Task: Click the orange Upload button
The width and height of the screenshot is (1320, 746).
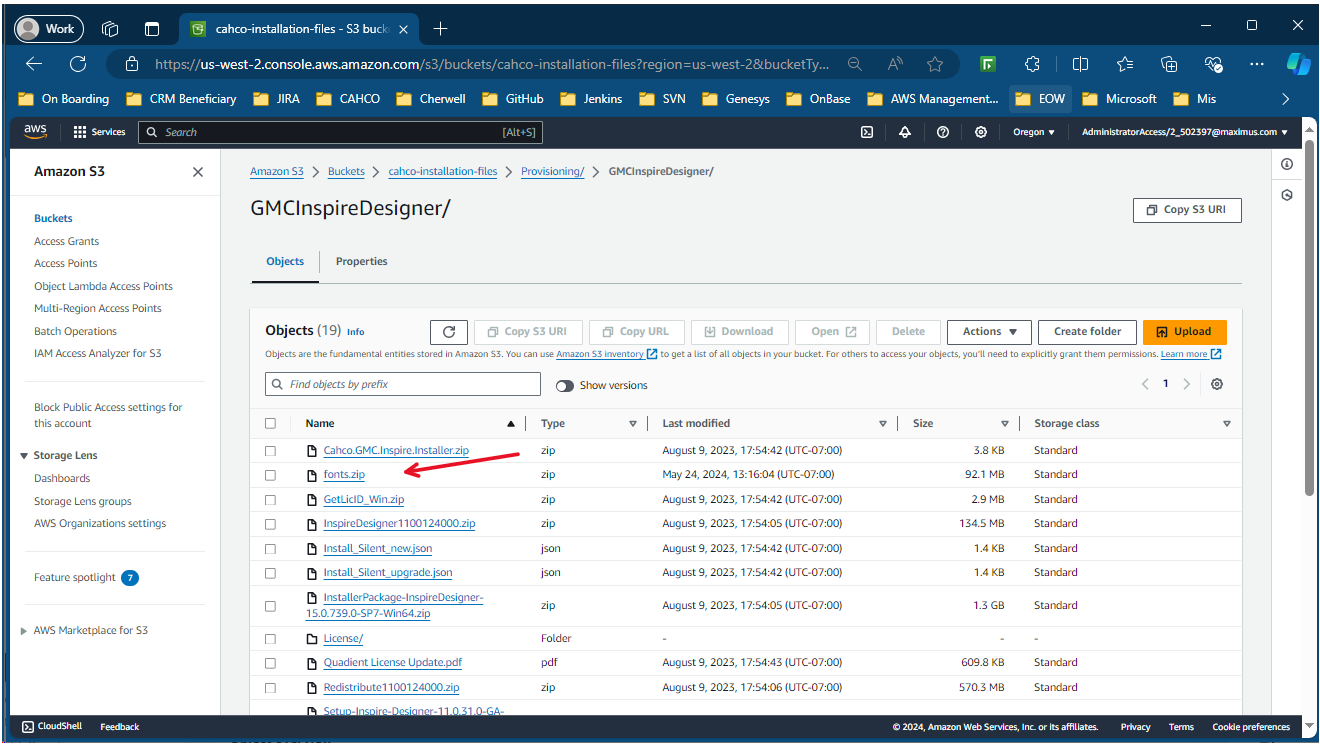Action: (1184, 332)
